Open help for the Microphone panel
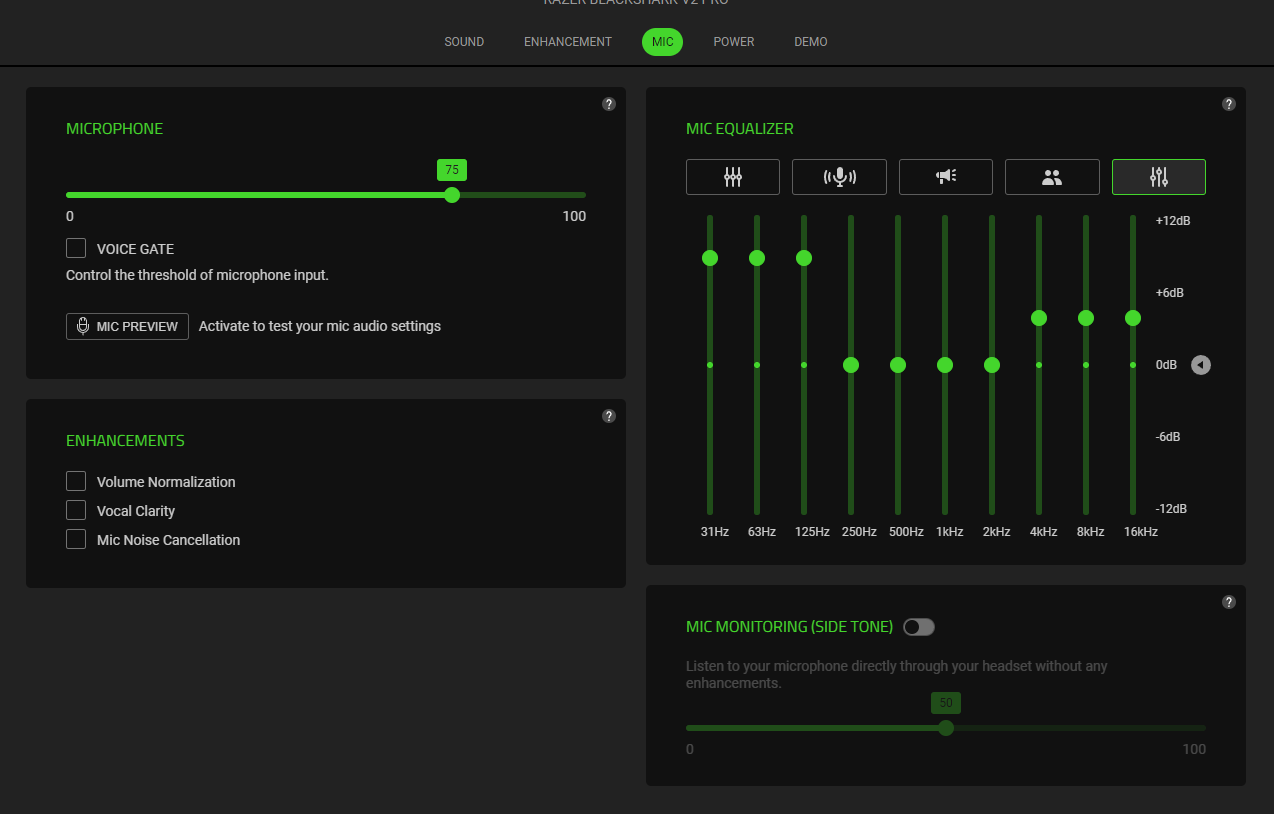The image size is (1274, 814). (x=609, y=104)
